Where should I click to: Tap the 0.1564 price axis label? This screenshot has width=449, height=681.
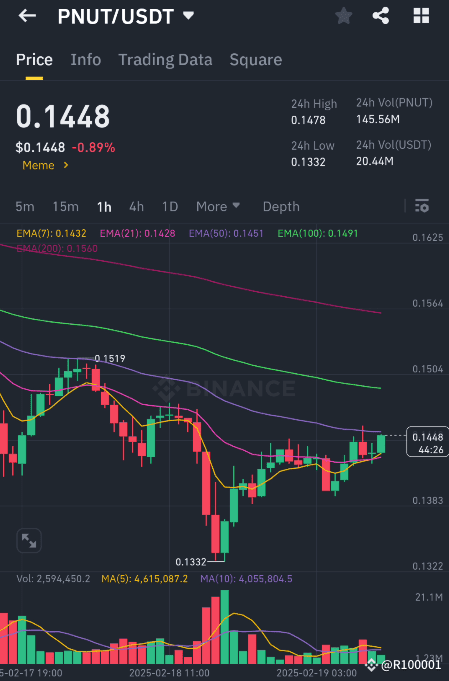428,304
